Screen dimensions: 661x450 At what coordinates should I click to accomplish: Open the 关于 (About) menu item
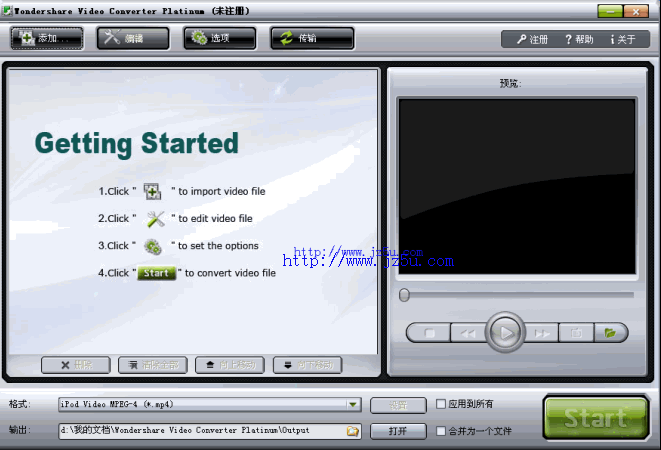coord(623,39)
